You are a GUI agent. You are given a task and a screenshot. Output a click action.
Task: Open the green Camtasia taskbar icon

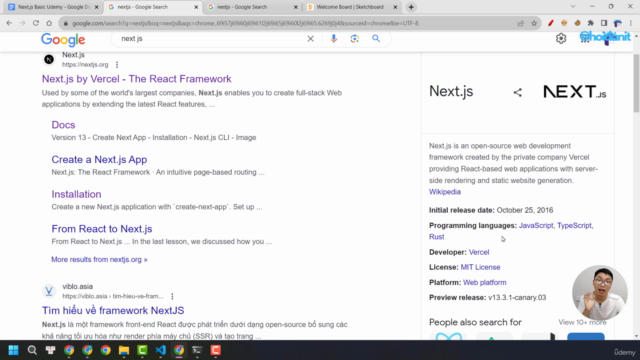point(142,350)
